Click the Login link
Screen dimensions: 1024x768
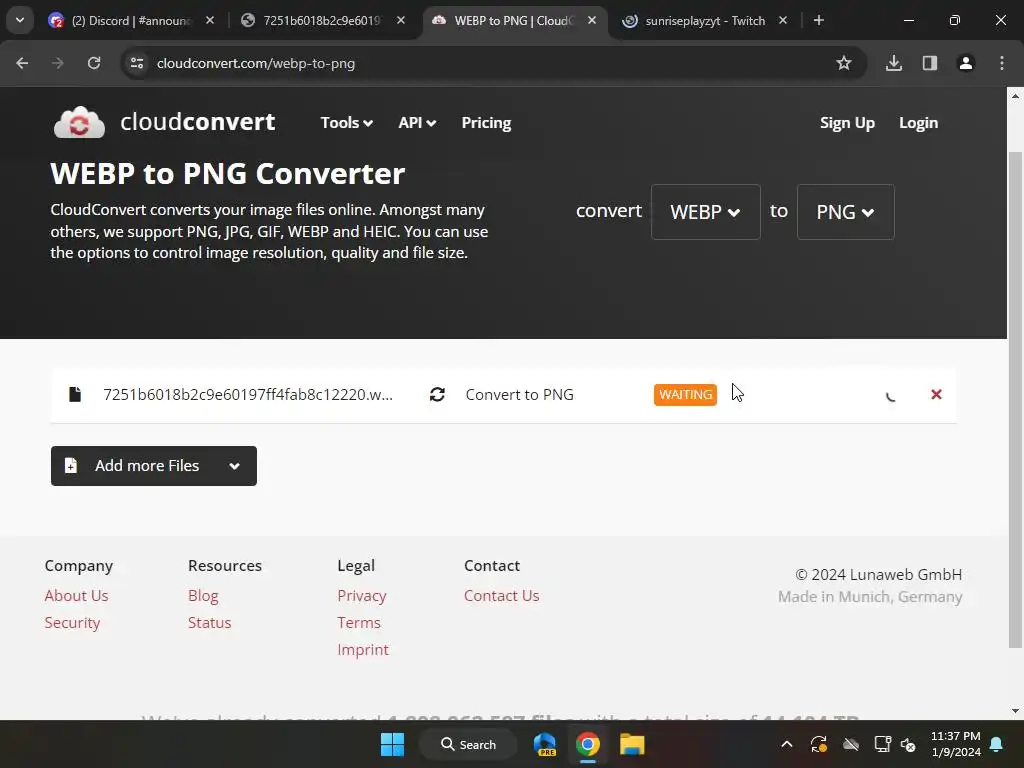click(918, 123)
